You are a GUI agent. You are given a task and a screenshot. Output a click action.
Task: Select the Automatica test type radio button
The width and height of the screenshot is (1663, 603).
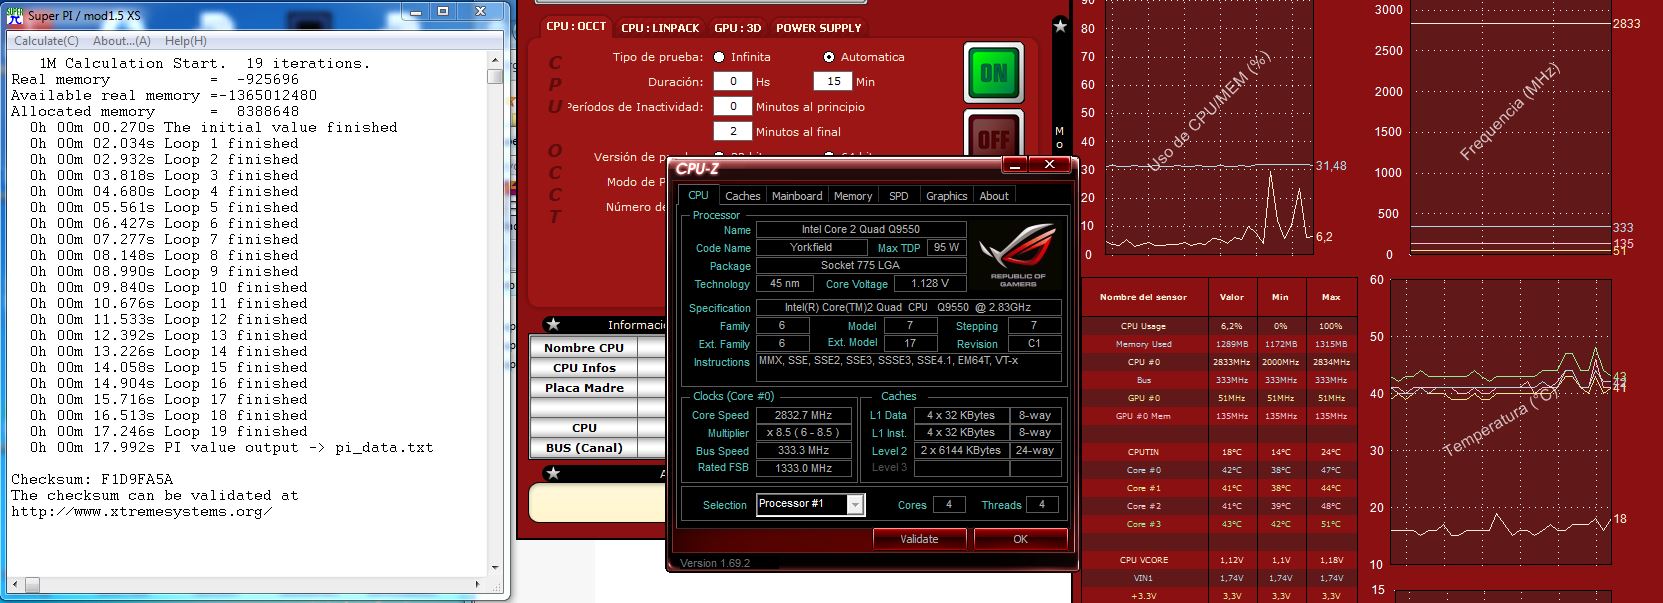point(828,57)
